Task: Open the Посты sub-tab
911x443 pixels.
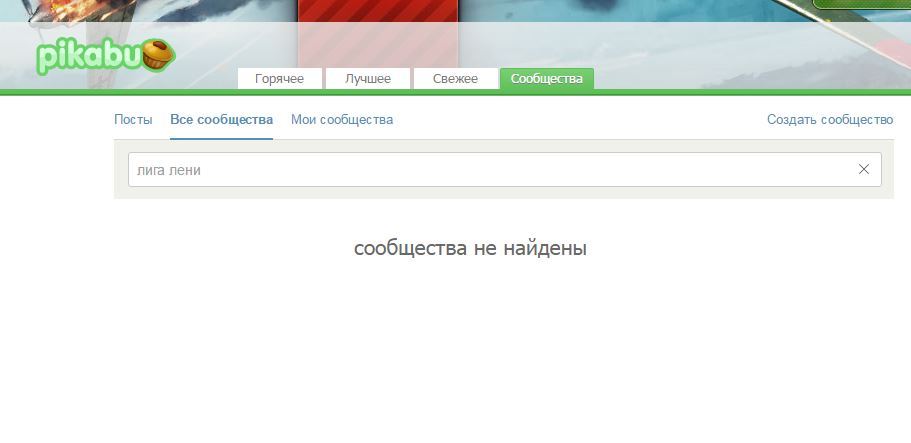Action: coord(133,120)
